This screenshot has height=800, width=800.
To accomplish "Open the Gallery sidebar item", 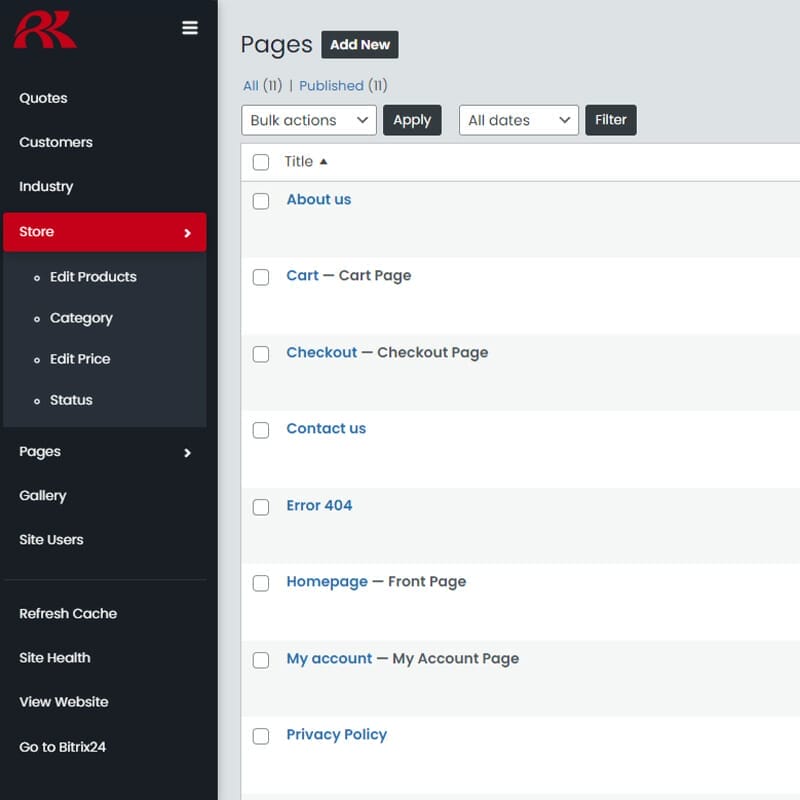I will (x=43, y=496).
